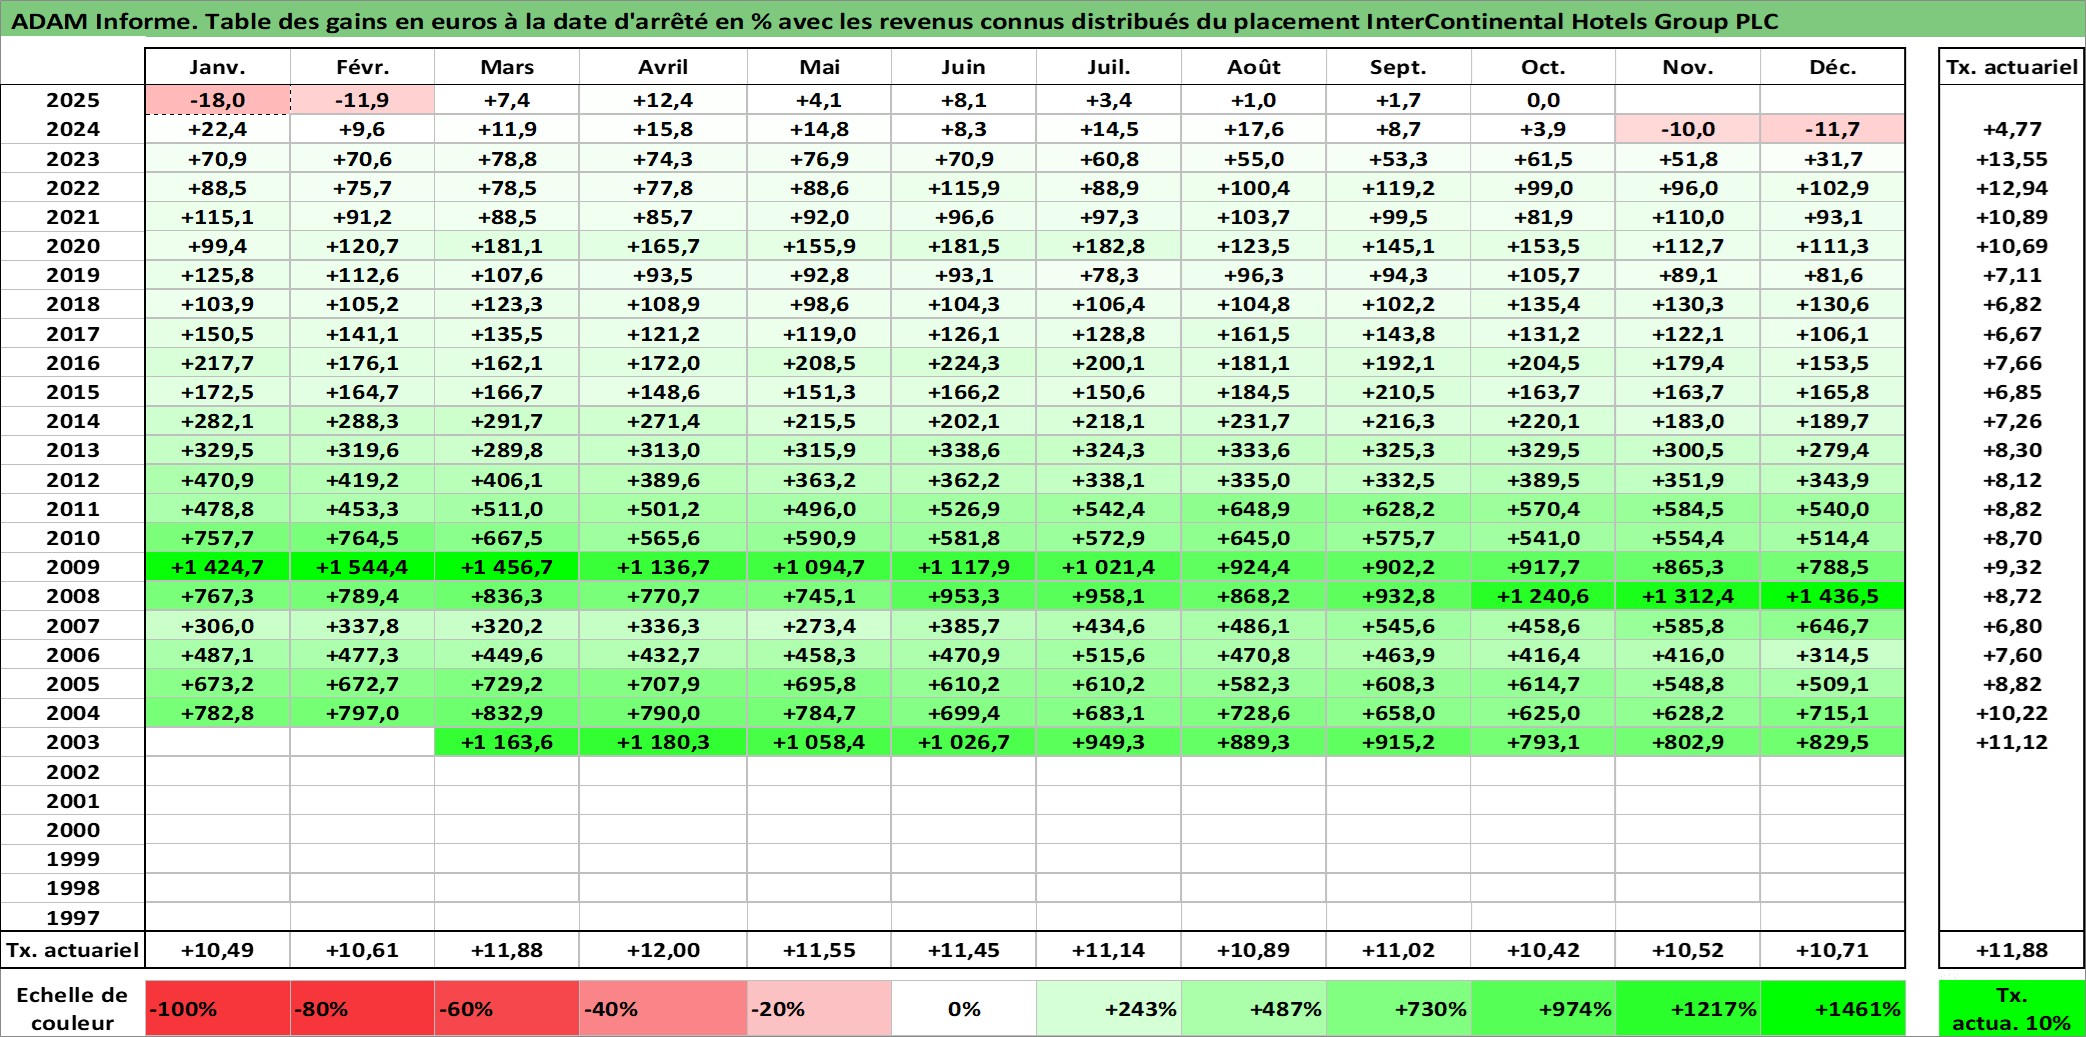Select the -11,9 cell for February 2025
This screenshot has height=1037, width=2086.
point(362,100)
